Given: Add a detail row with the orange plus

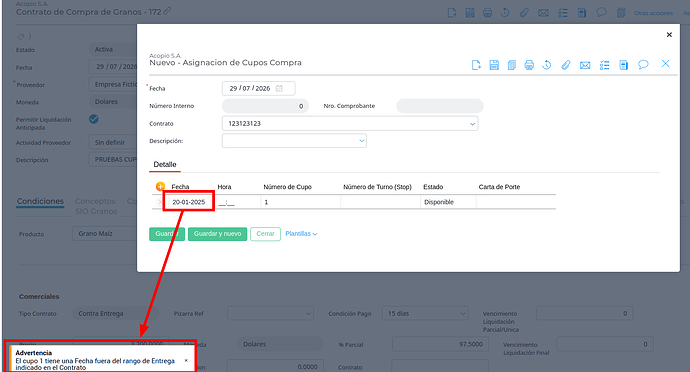Looking at the screenshot, I should click(x=160, y=186).
